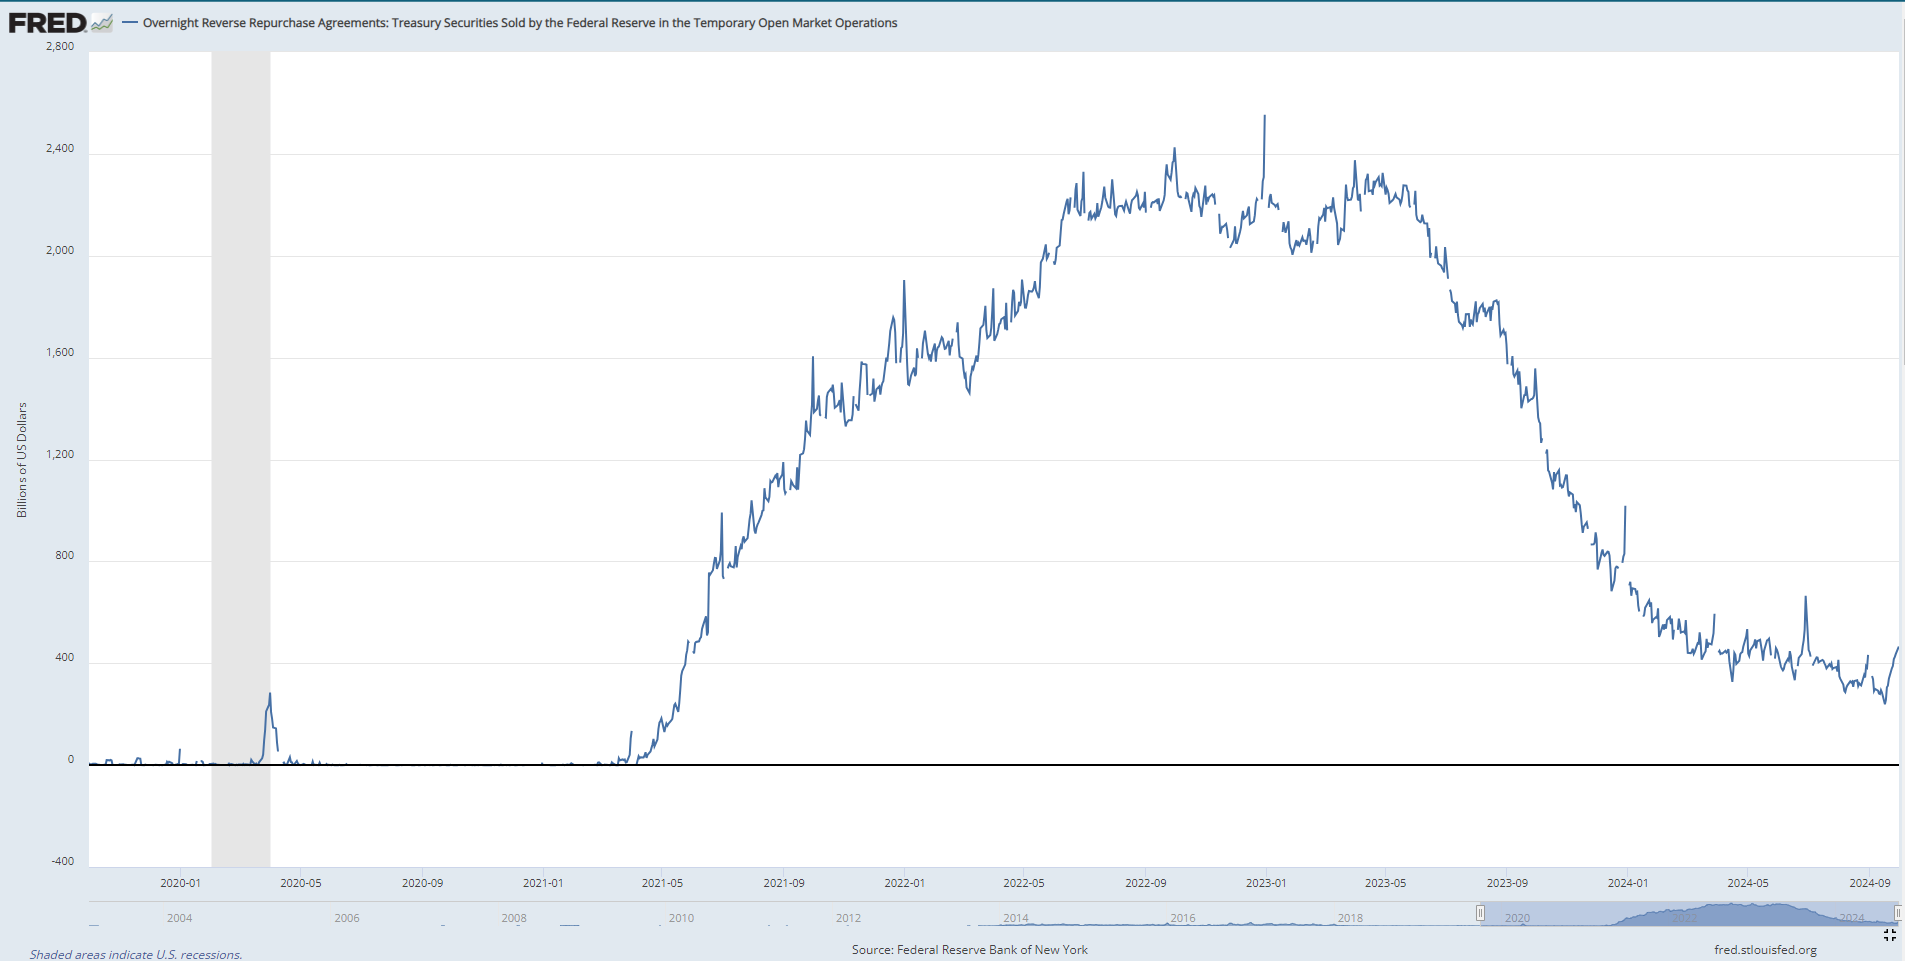Screen dimensions: 1905x961
Task: Select 2010 on the navigator timeline
Action: pyautogui.click(x=681, y=918)
